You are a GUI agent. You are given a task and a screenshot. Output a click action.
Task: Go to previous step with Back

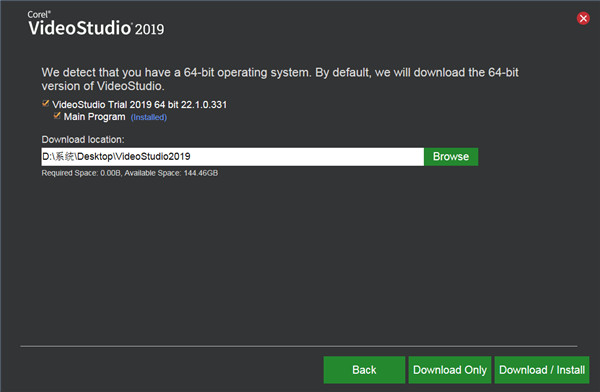(x=364, y=370)
